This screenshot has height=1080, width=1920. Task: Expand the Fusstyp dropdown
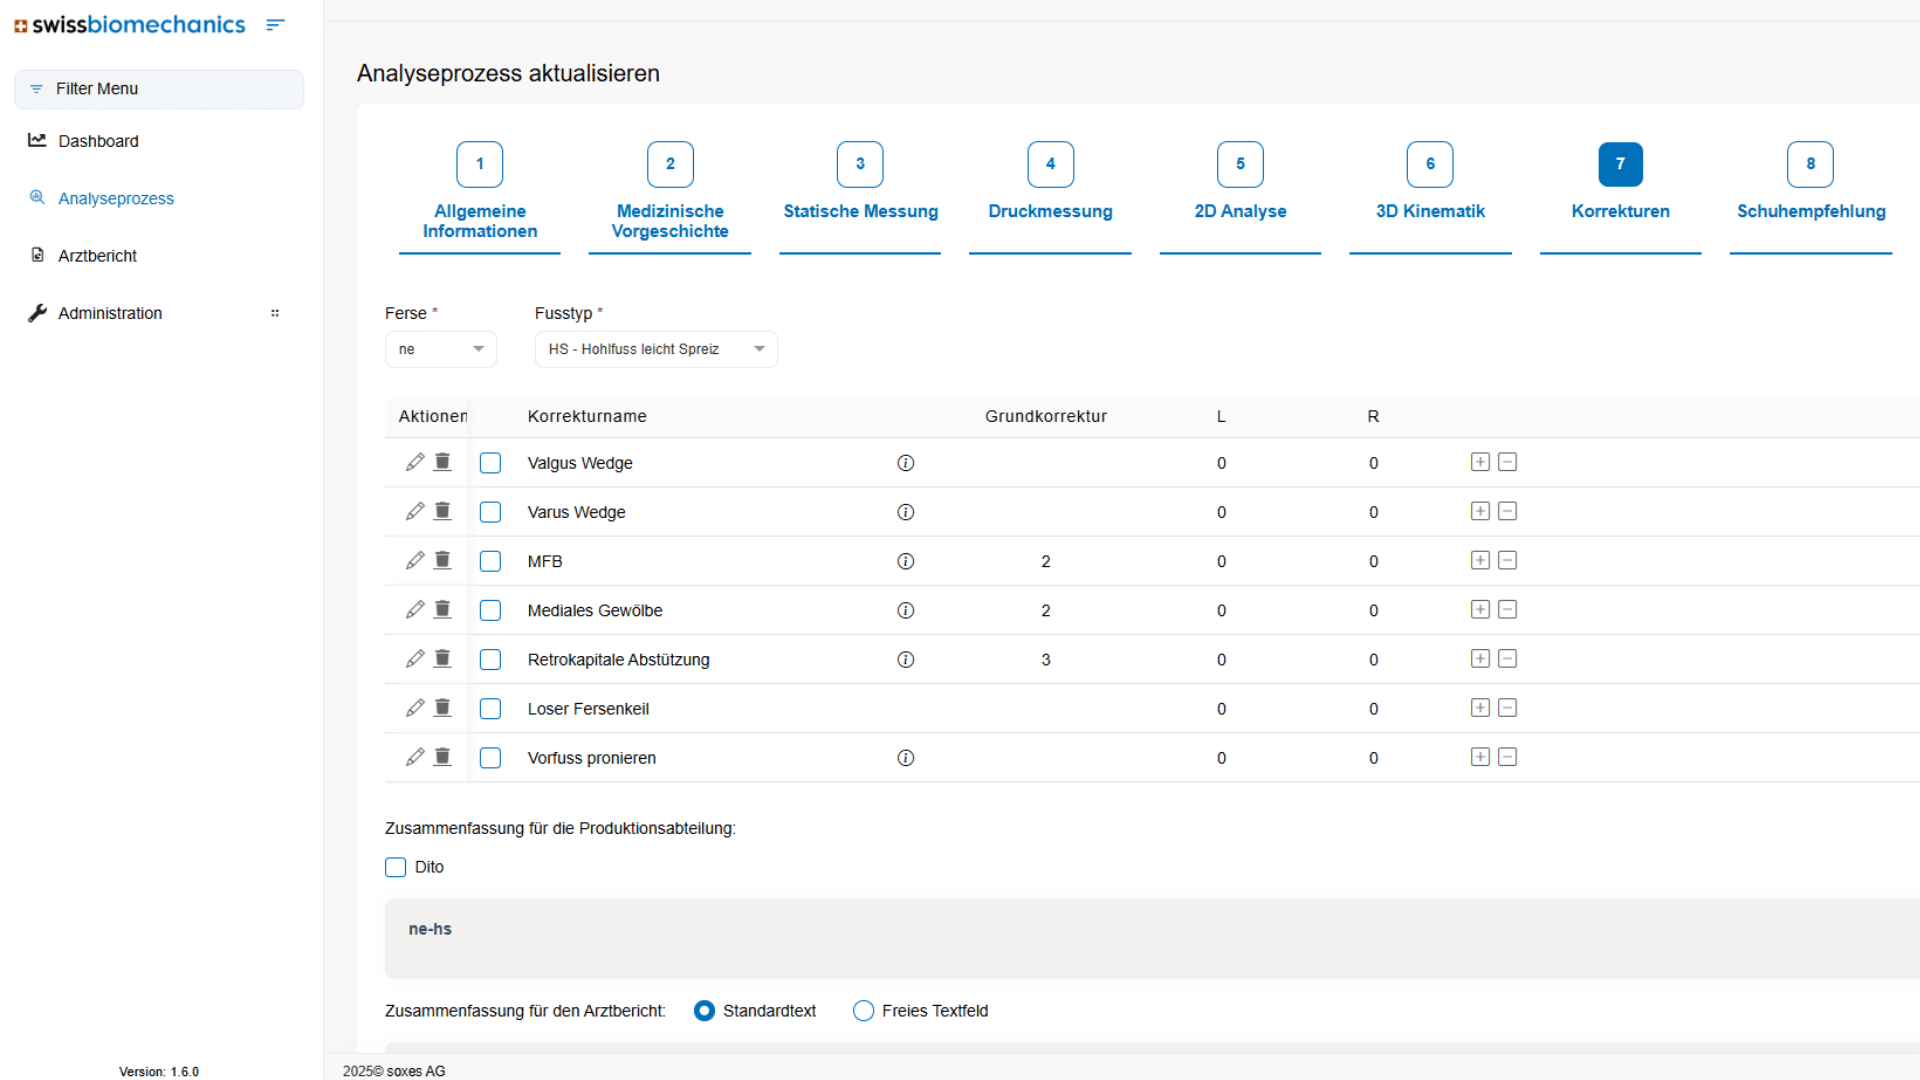[x=655, y=349]
